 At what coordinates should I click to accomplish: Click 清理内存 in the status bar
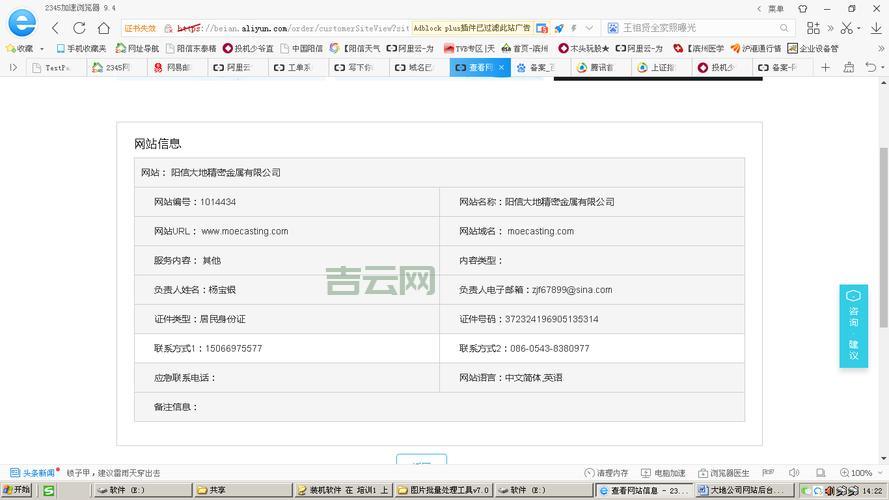[x=606, y=473]
